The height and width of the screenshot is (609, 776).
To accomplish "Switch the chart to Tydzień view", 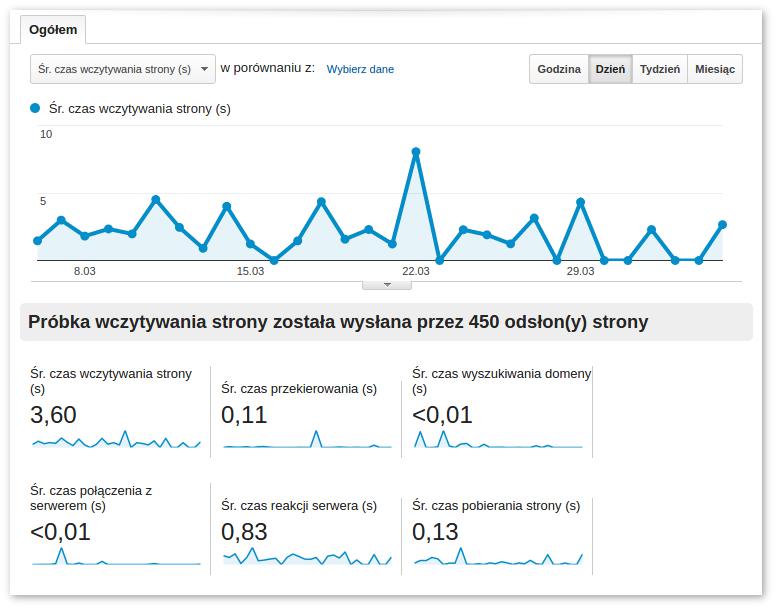I will click(659, 69).
